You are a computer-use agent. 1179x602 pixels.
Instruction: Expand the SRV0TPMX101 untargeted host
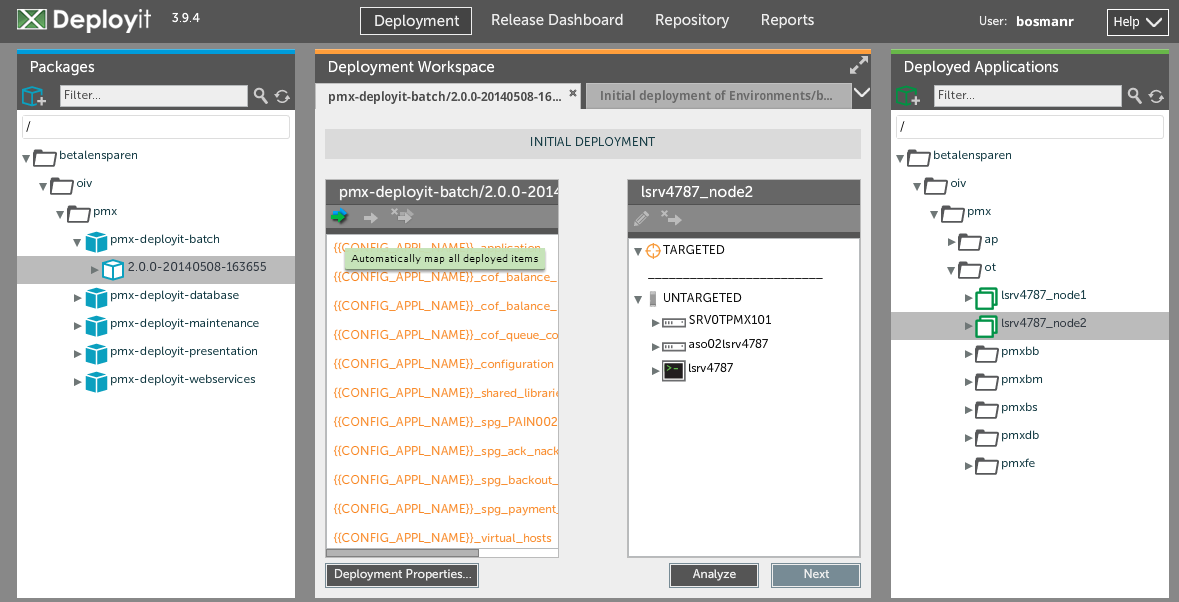(x=655, y=322)
